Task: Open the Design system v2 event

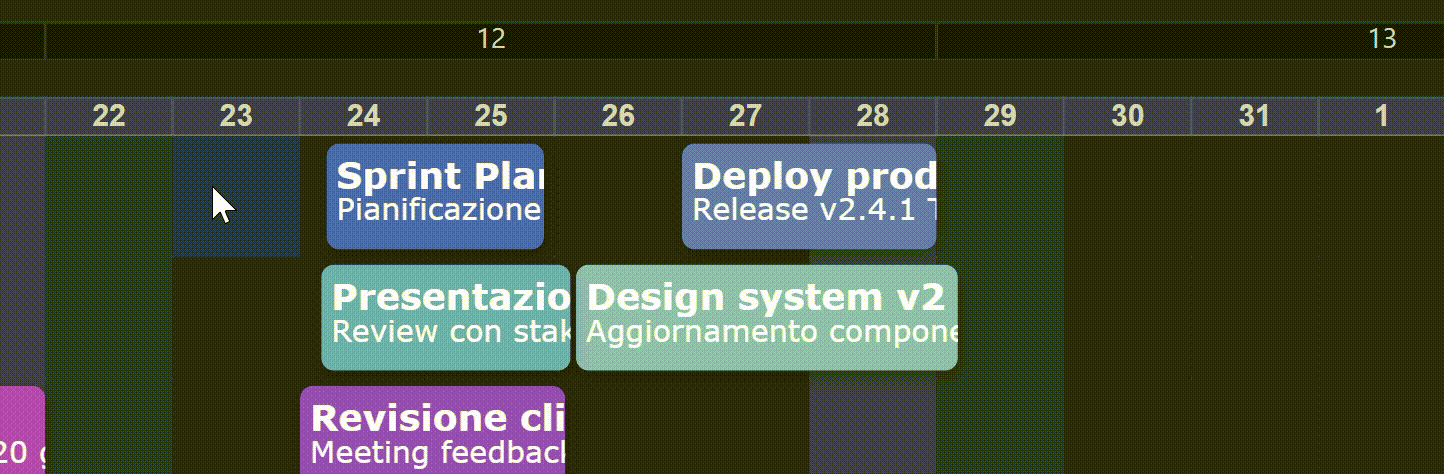Action: [766, 317]
